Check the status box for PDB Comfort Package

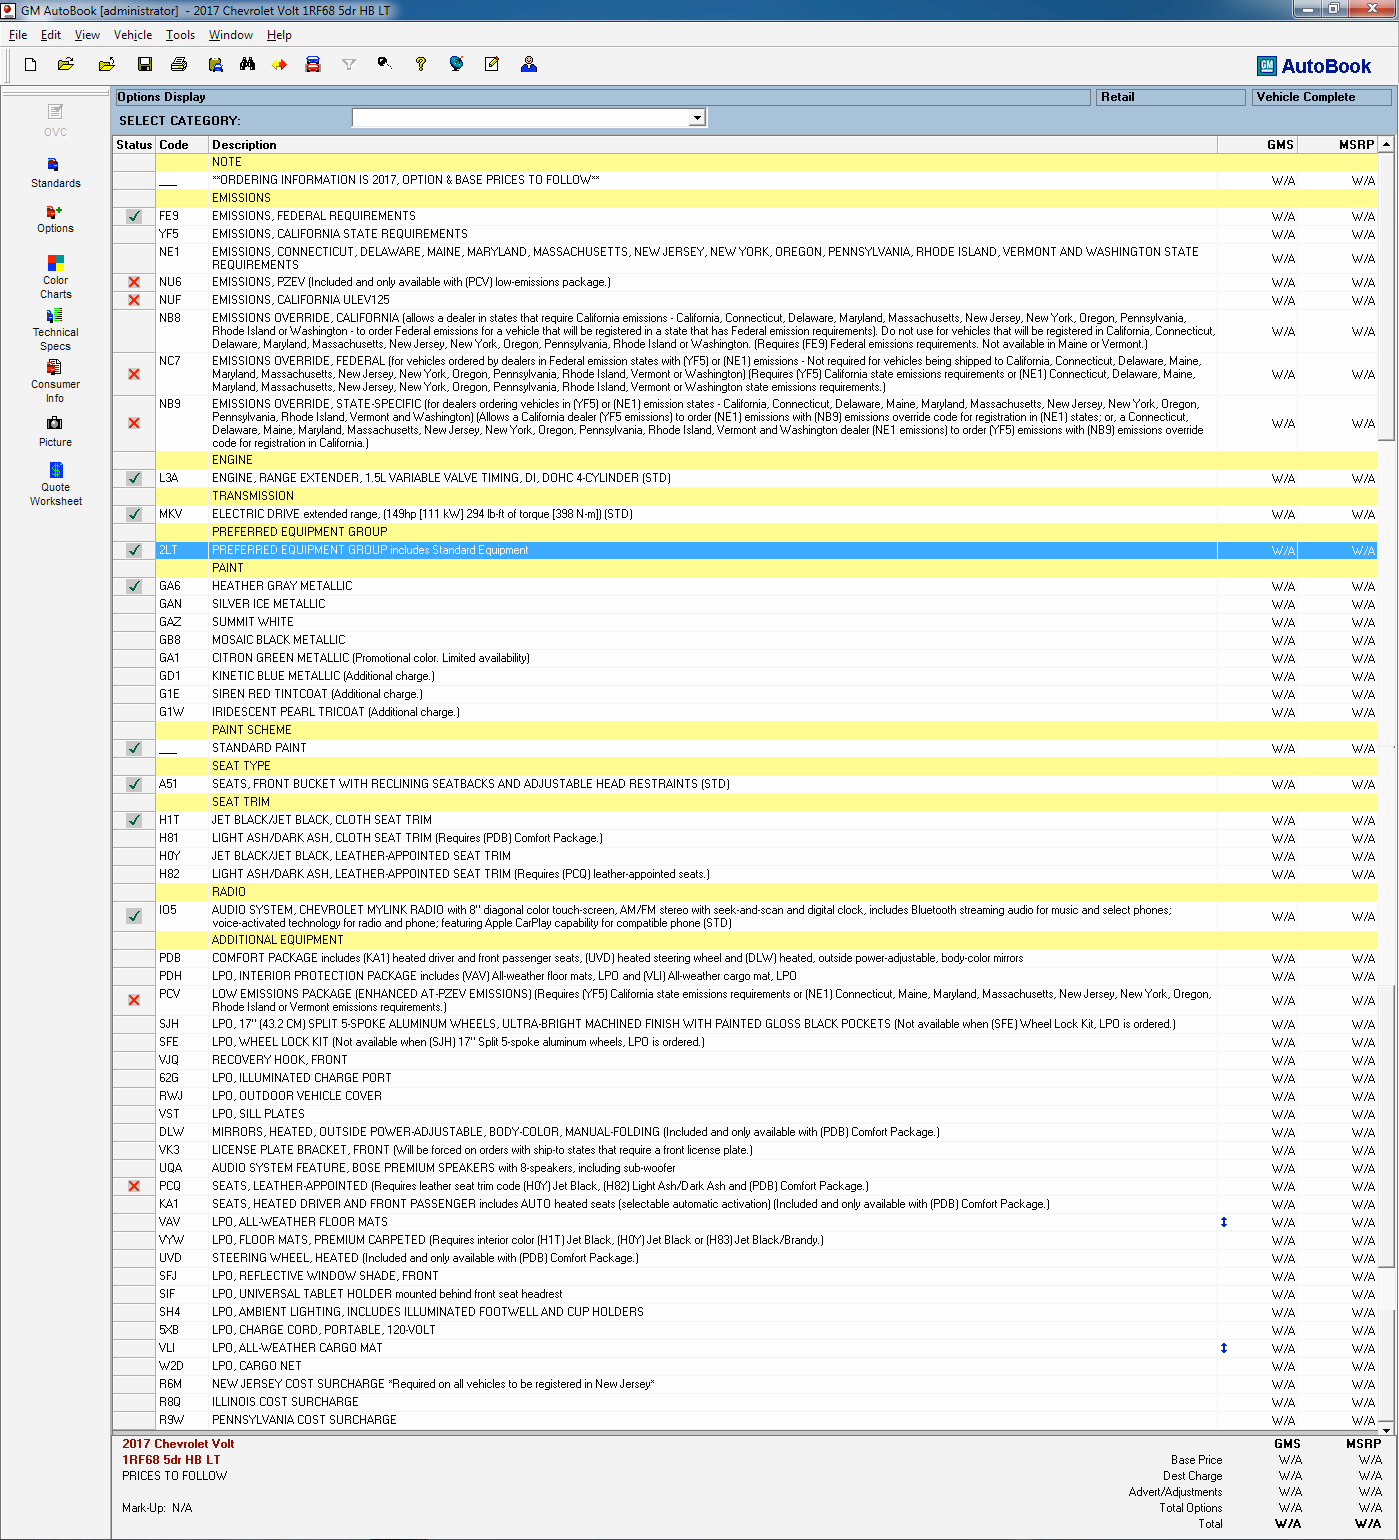tap(134, 958)
